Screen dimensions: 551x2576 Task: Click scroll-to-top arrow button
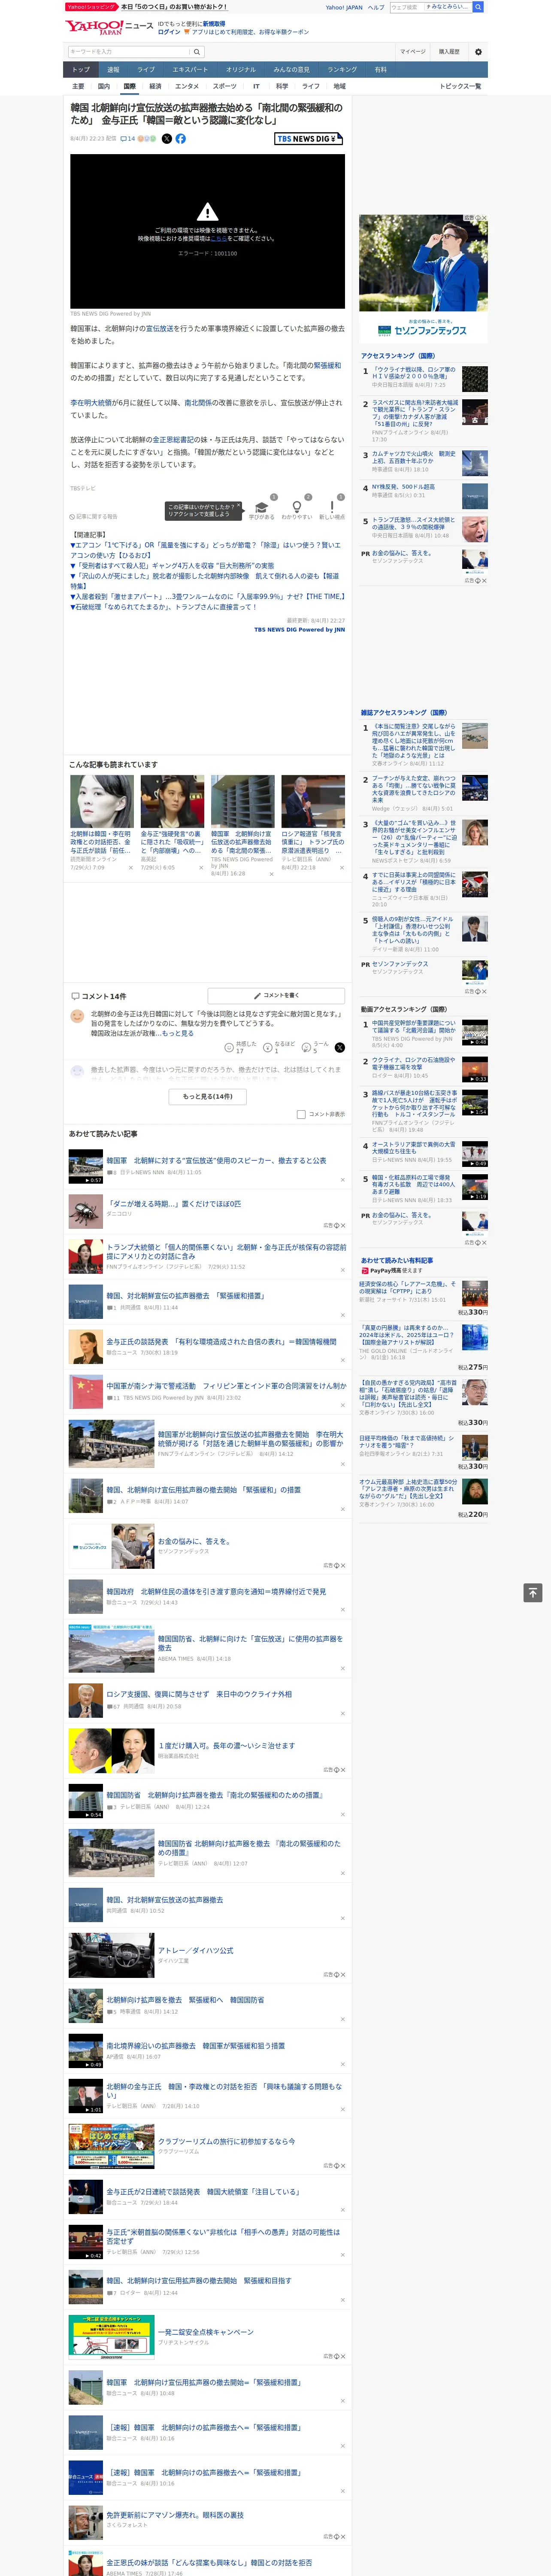[532, 1593]
